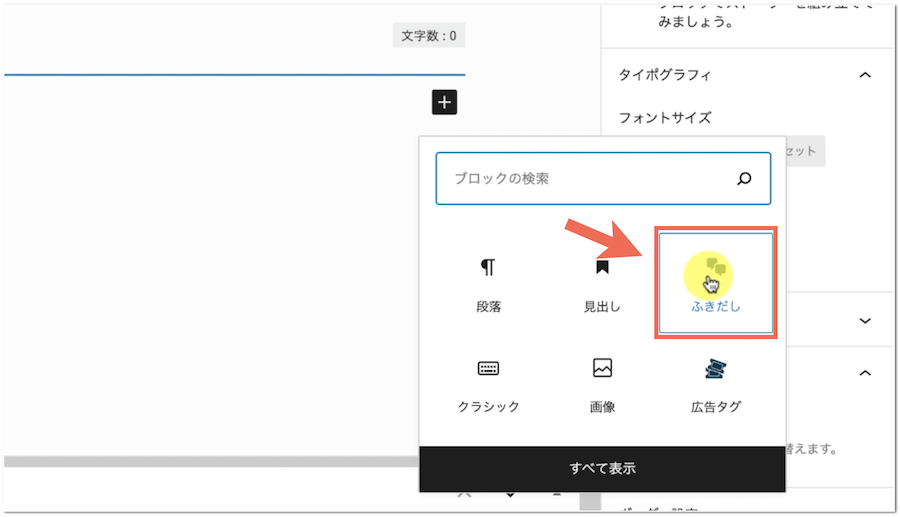This screenshot has width=900, height=517.
Task: Insert the 画像 image block
Action: [x=602, y=384]
